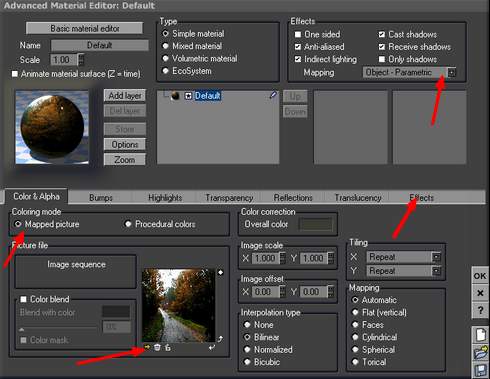Click the new material page icon

[x=481, y=335]
